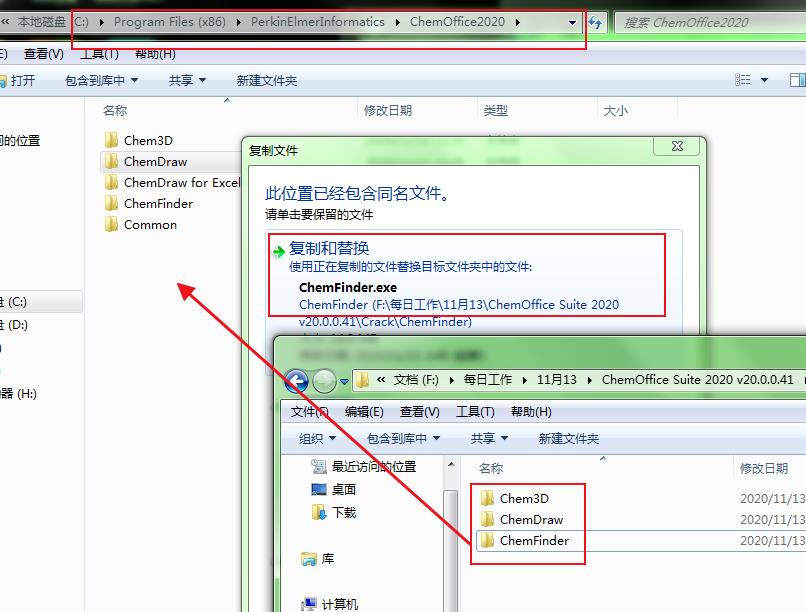Select drive (H:) in navigation pane
Viewport: 806px width, 612px height.
(x=19, y=394)
